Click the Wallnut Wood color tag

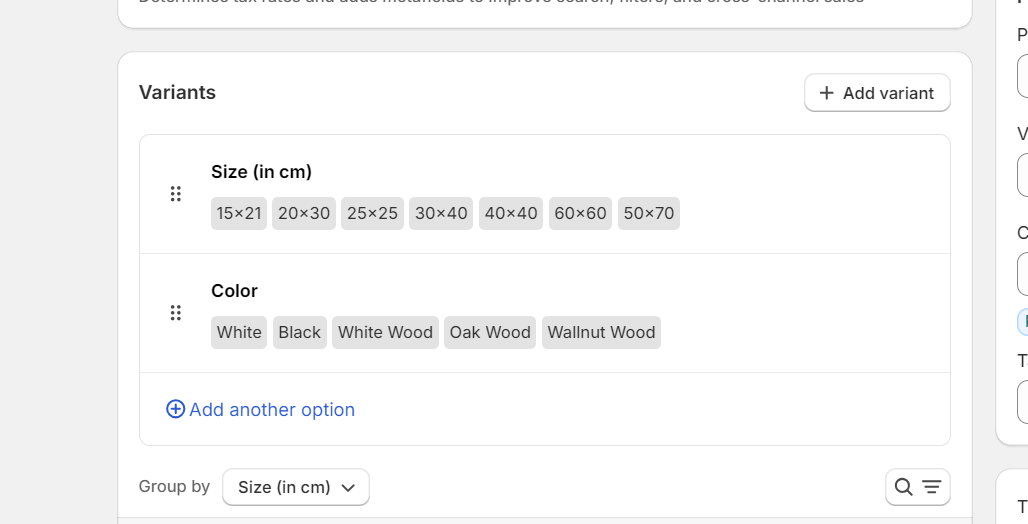point(601,332)
